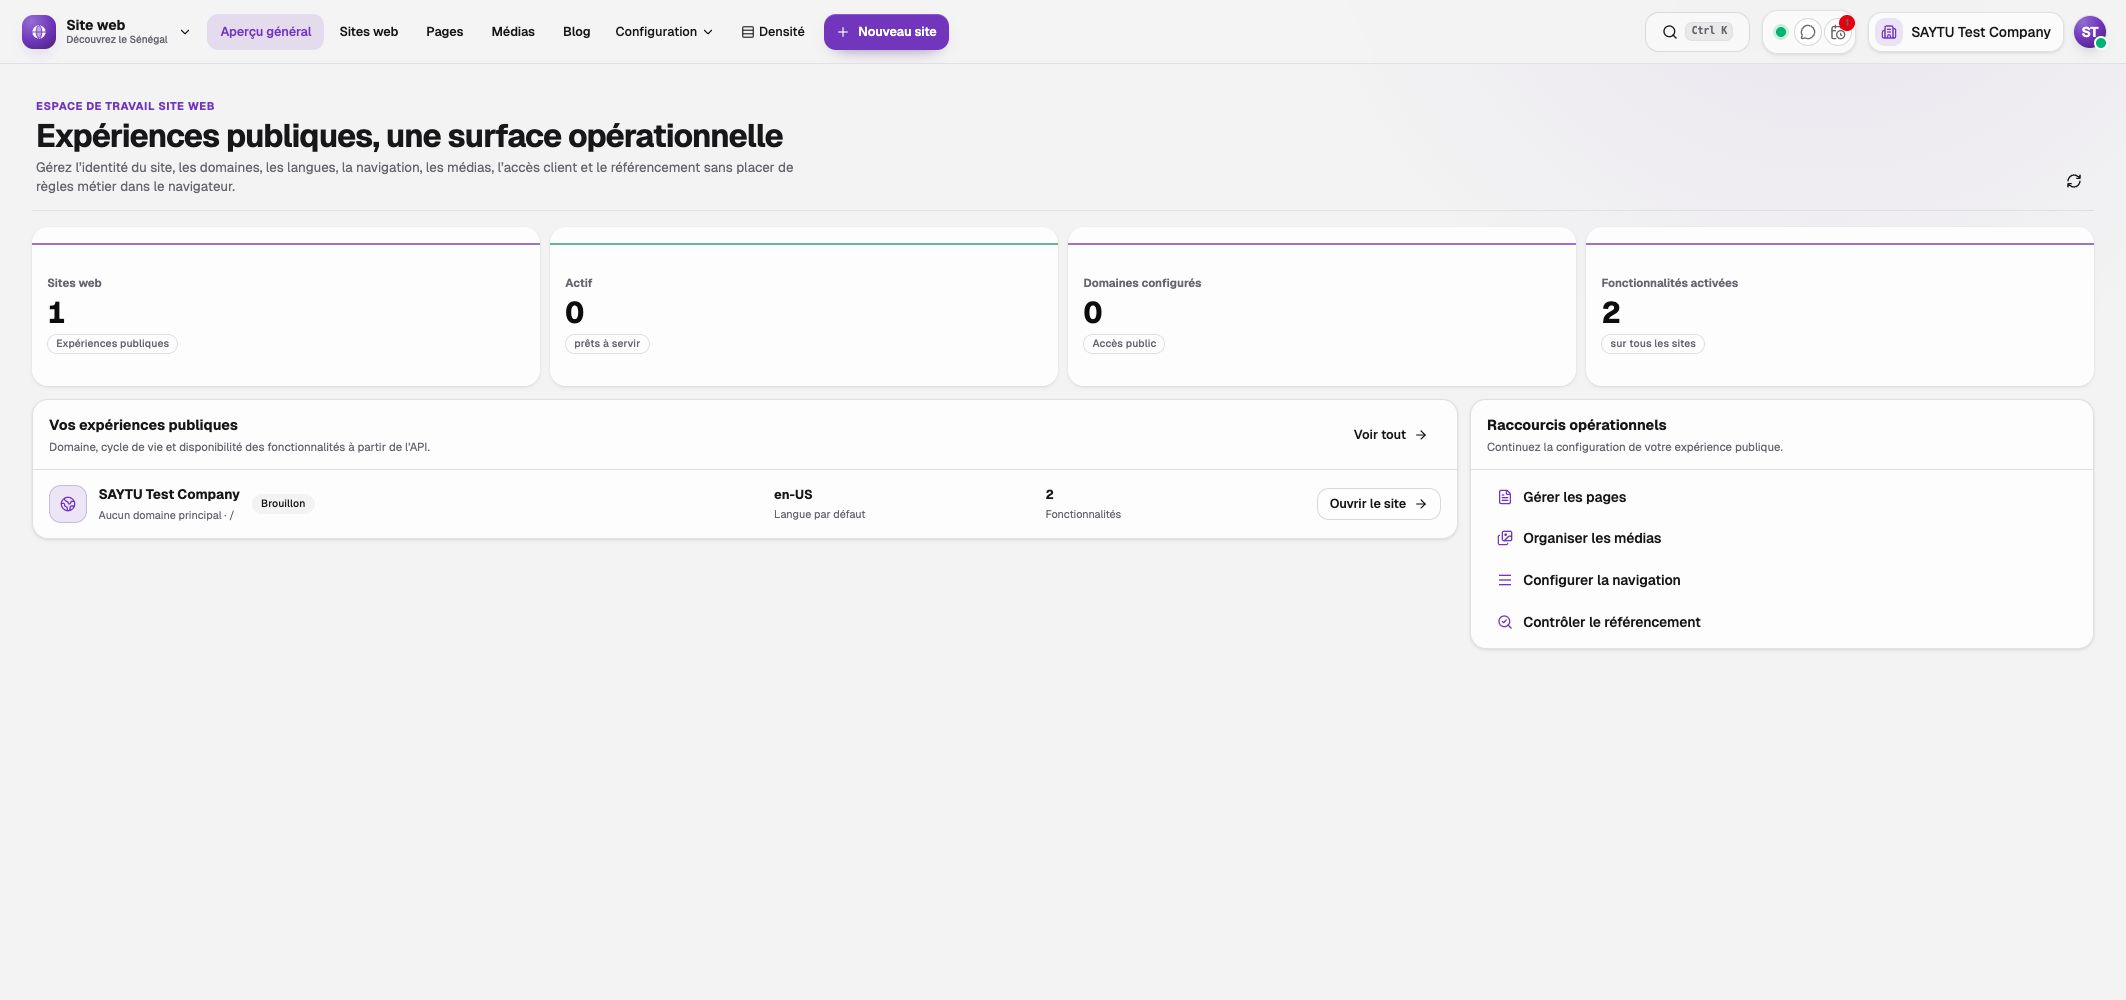This screenshot has height=1000, width=2126.
Task: Toggle the Densité display option
Action: point(773,32)
